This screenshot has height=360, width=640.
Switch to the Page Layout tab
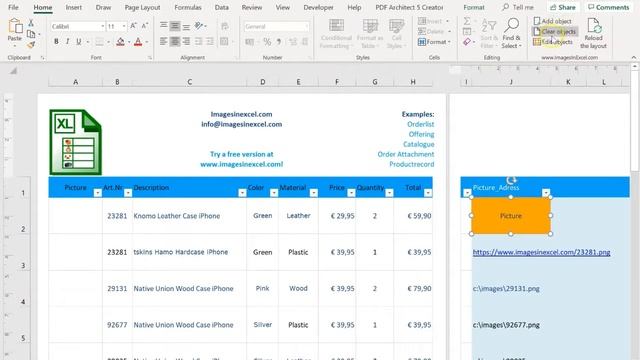coord(142,7)
